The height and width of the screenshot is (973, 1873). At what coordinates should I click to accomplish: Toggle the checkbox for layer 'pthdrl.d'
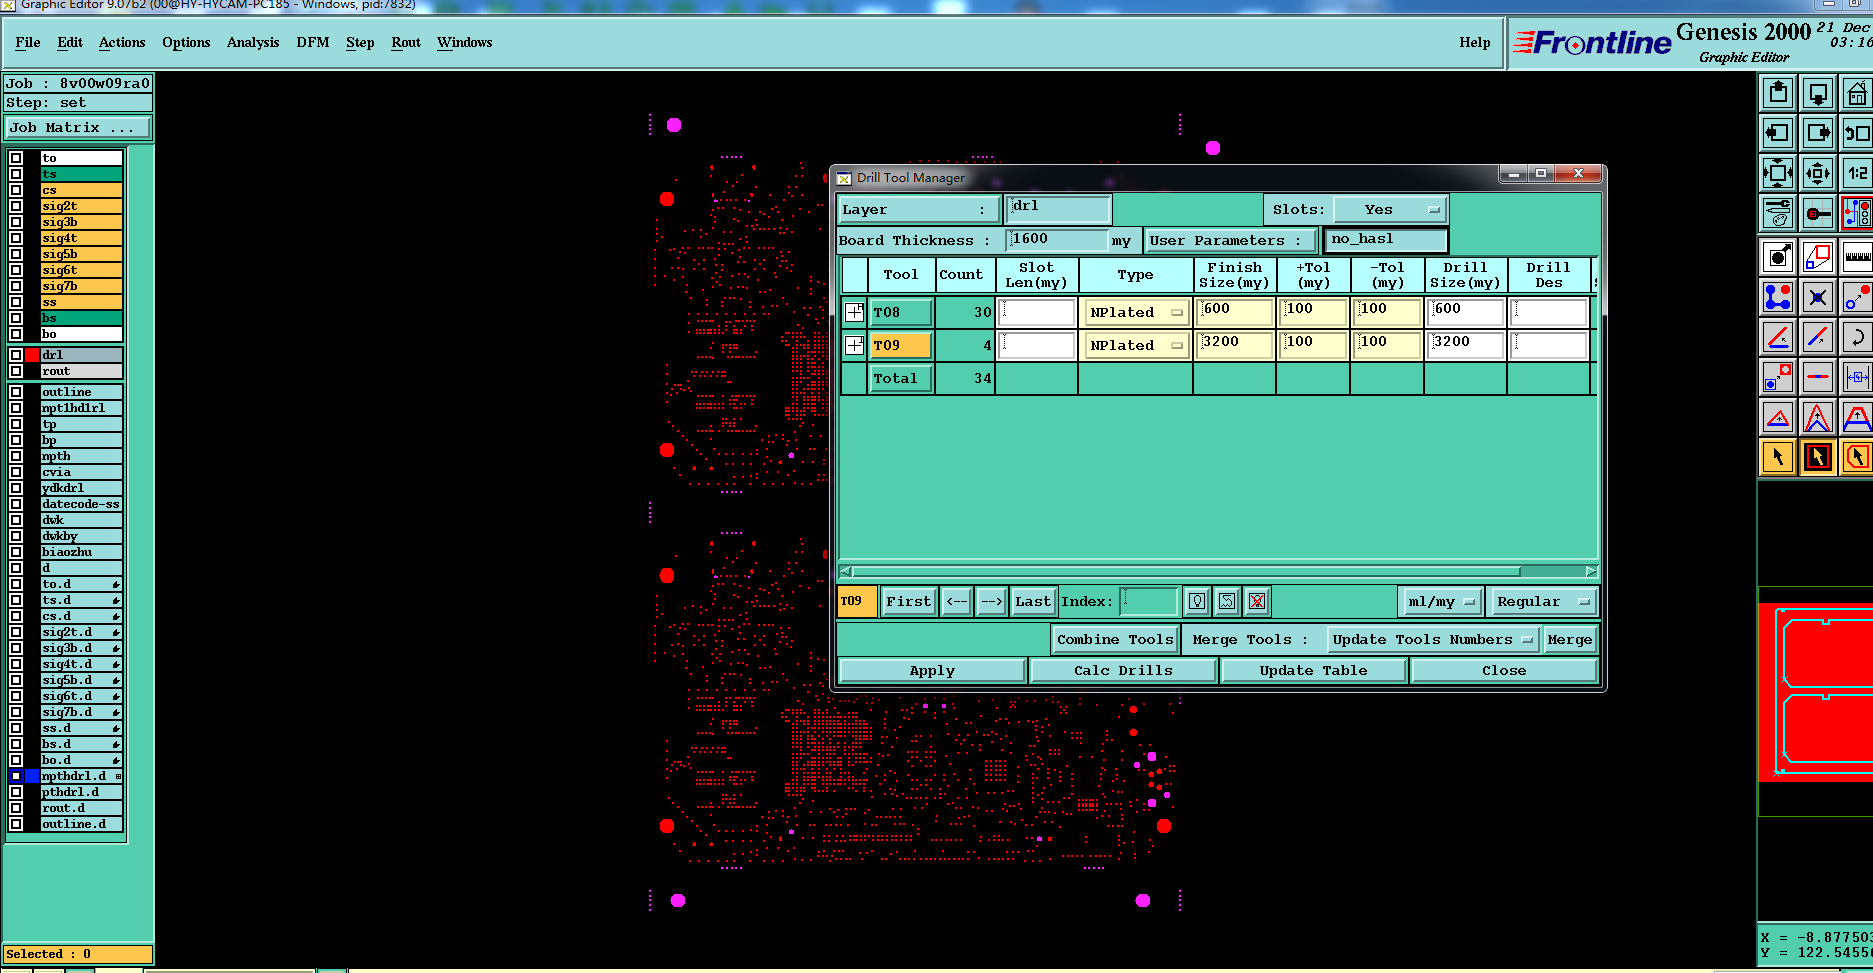coord(16,792)
